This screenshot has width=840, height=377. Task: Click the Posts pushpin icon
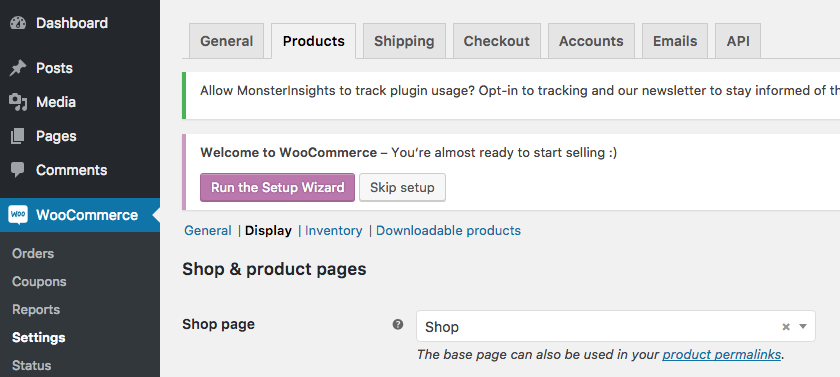click(x=18, y=68)
